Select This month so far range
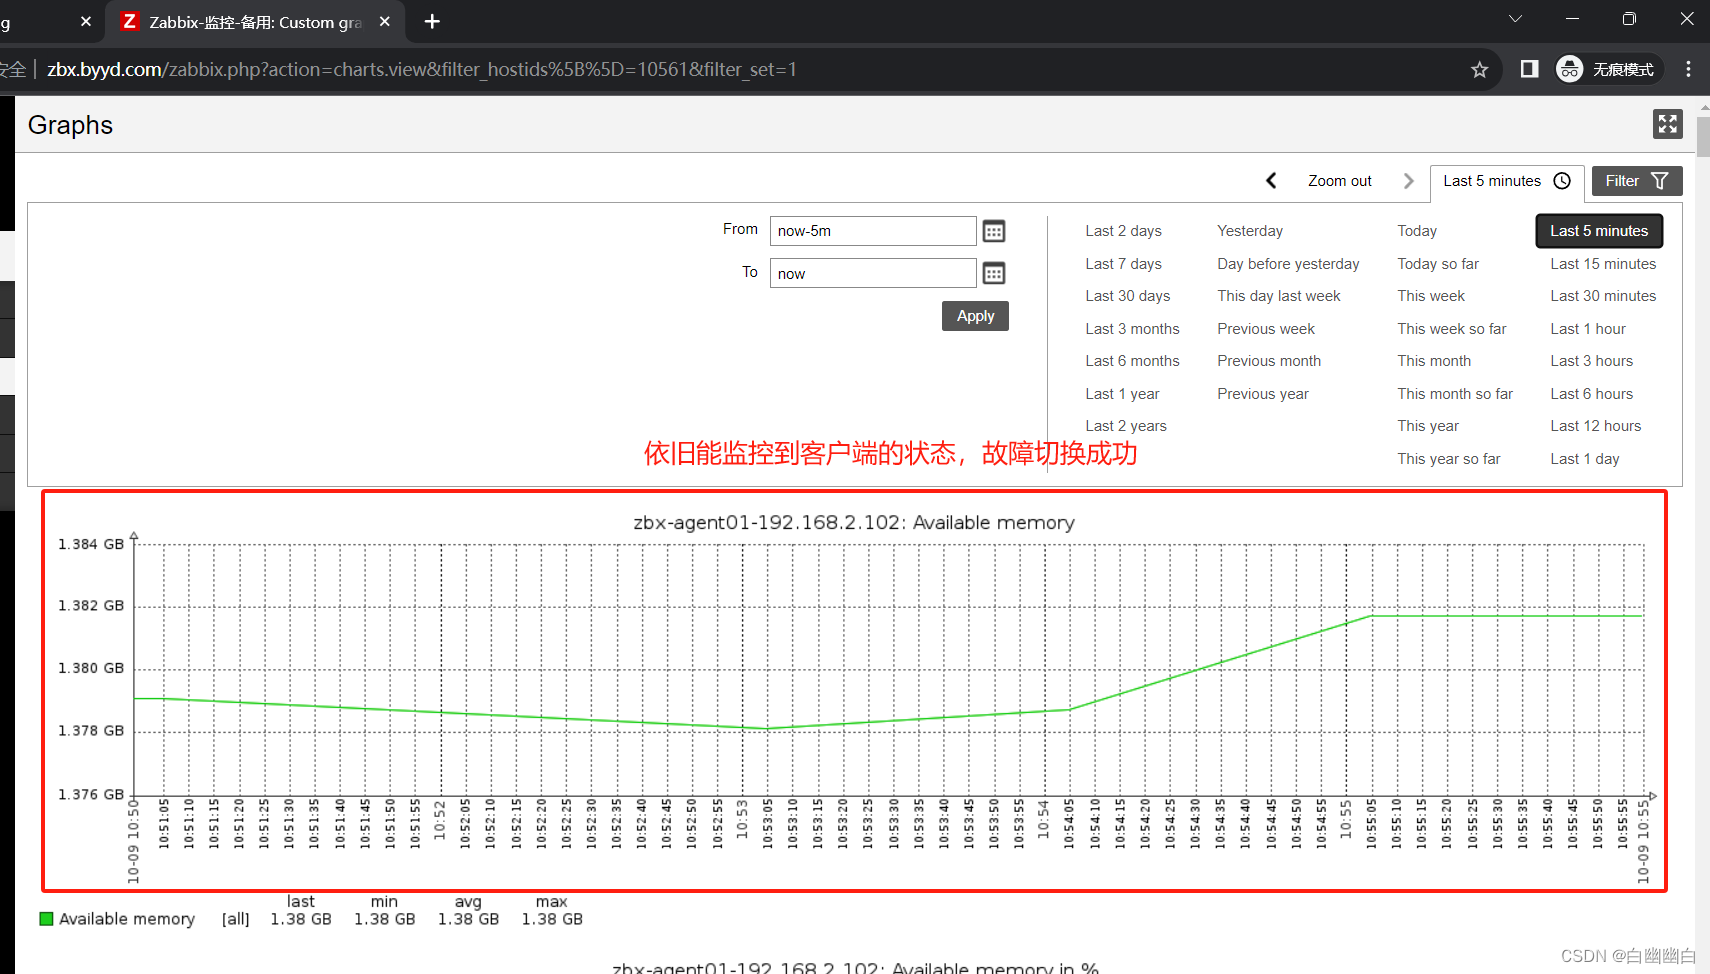The height and width of the screenshot is (974, 1710). click(1455, 394)
